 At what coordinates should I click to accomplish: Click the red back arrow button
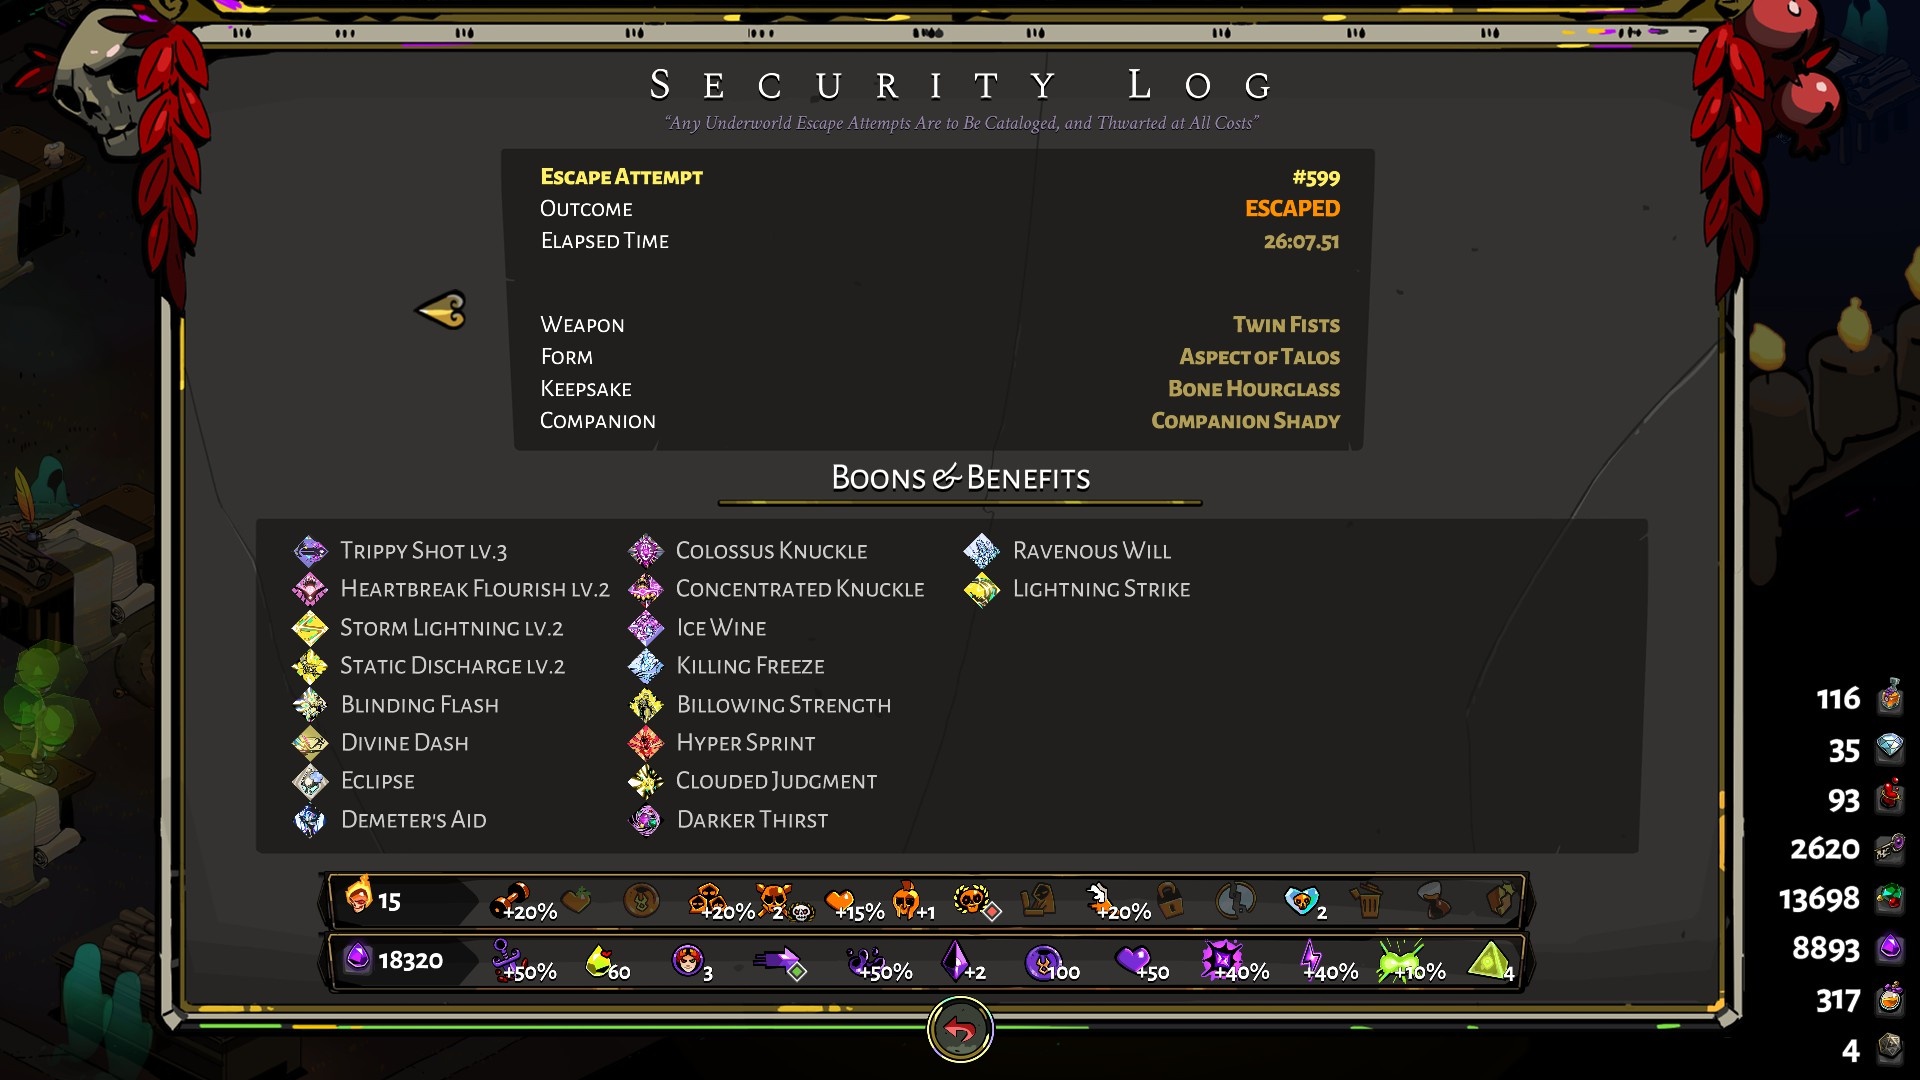[960, 1029]
